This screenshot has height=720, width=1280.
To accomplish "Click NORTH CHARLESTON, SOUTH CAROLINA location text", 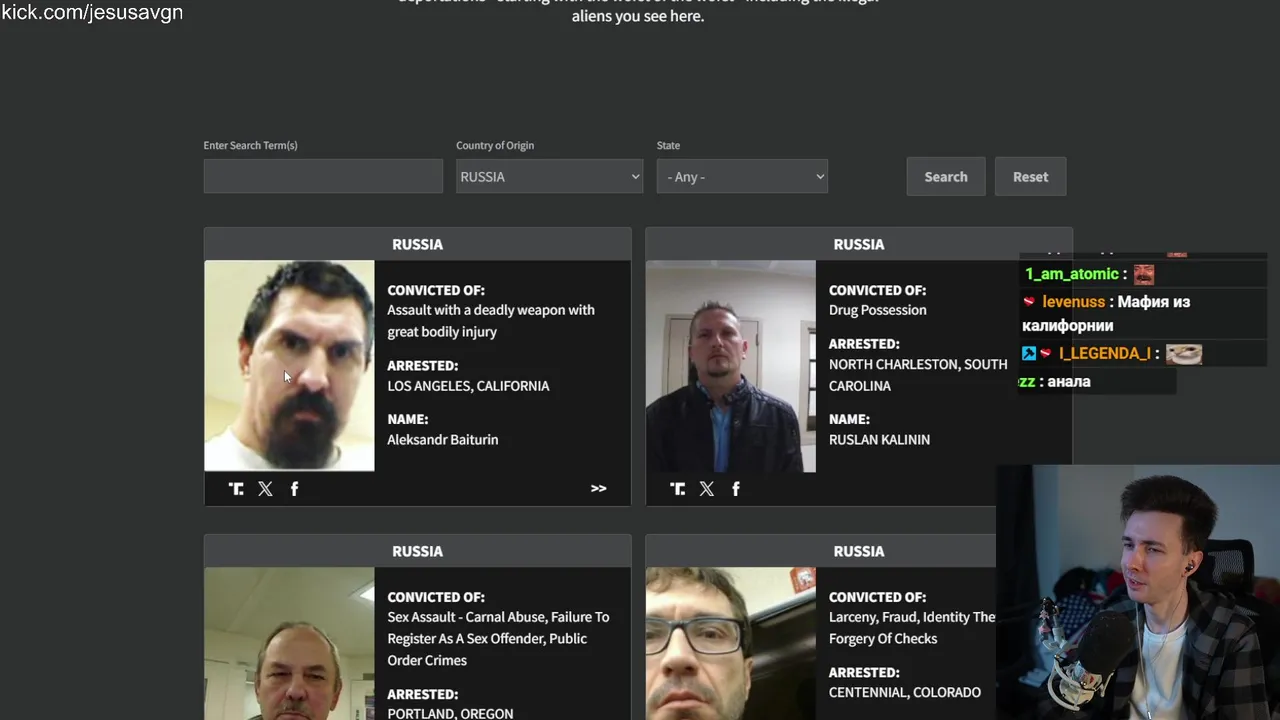I will (x=918, y=375).
